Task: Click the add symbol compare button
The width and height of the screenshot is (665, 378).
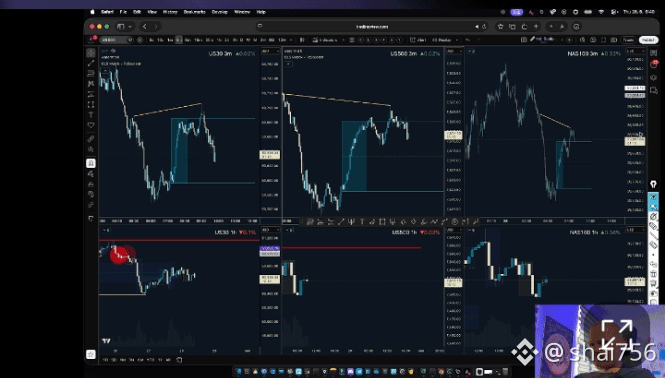Action: click(x=140, y=39)
